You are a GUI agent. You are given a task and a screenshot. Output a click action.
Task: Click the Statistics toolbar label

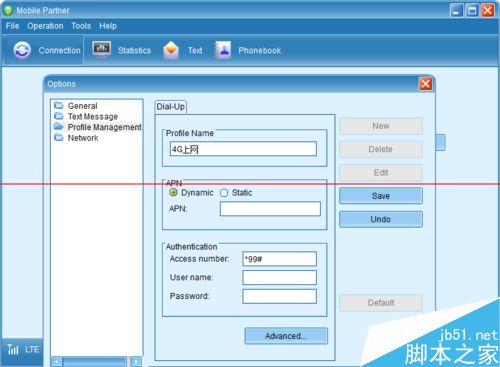tap(134, 50)
